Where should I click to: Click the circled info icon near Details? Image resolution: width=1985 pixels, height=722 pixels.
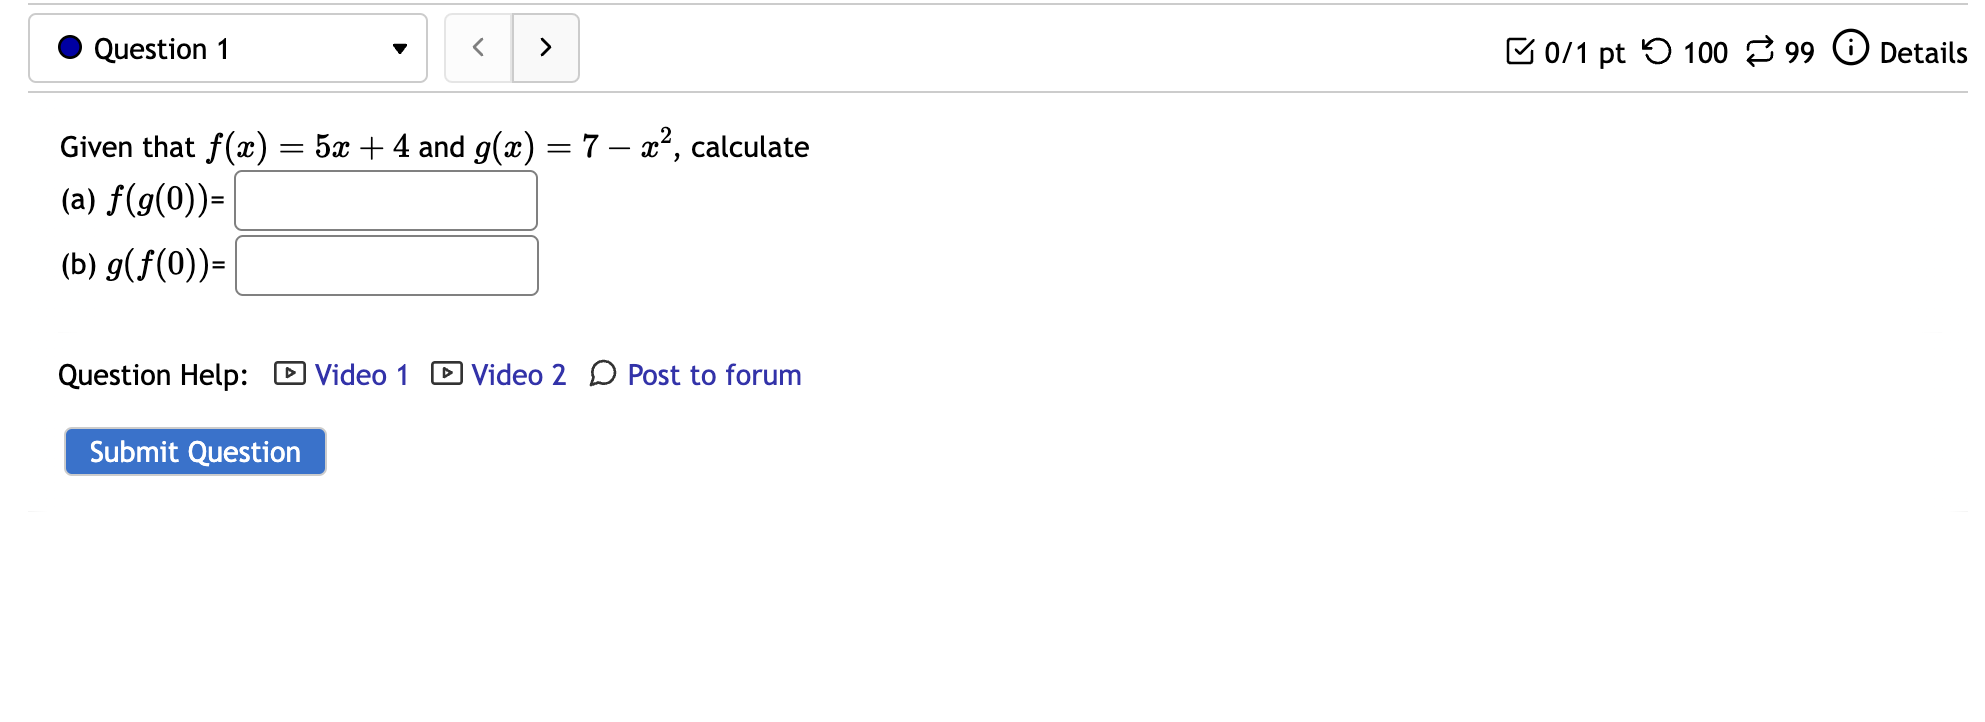point(1849,46)
